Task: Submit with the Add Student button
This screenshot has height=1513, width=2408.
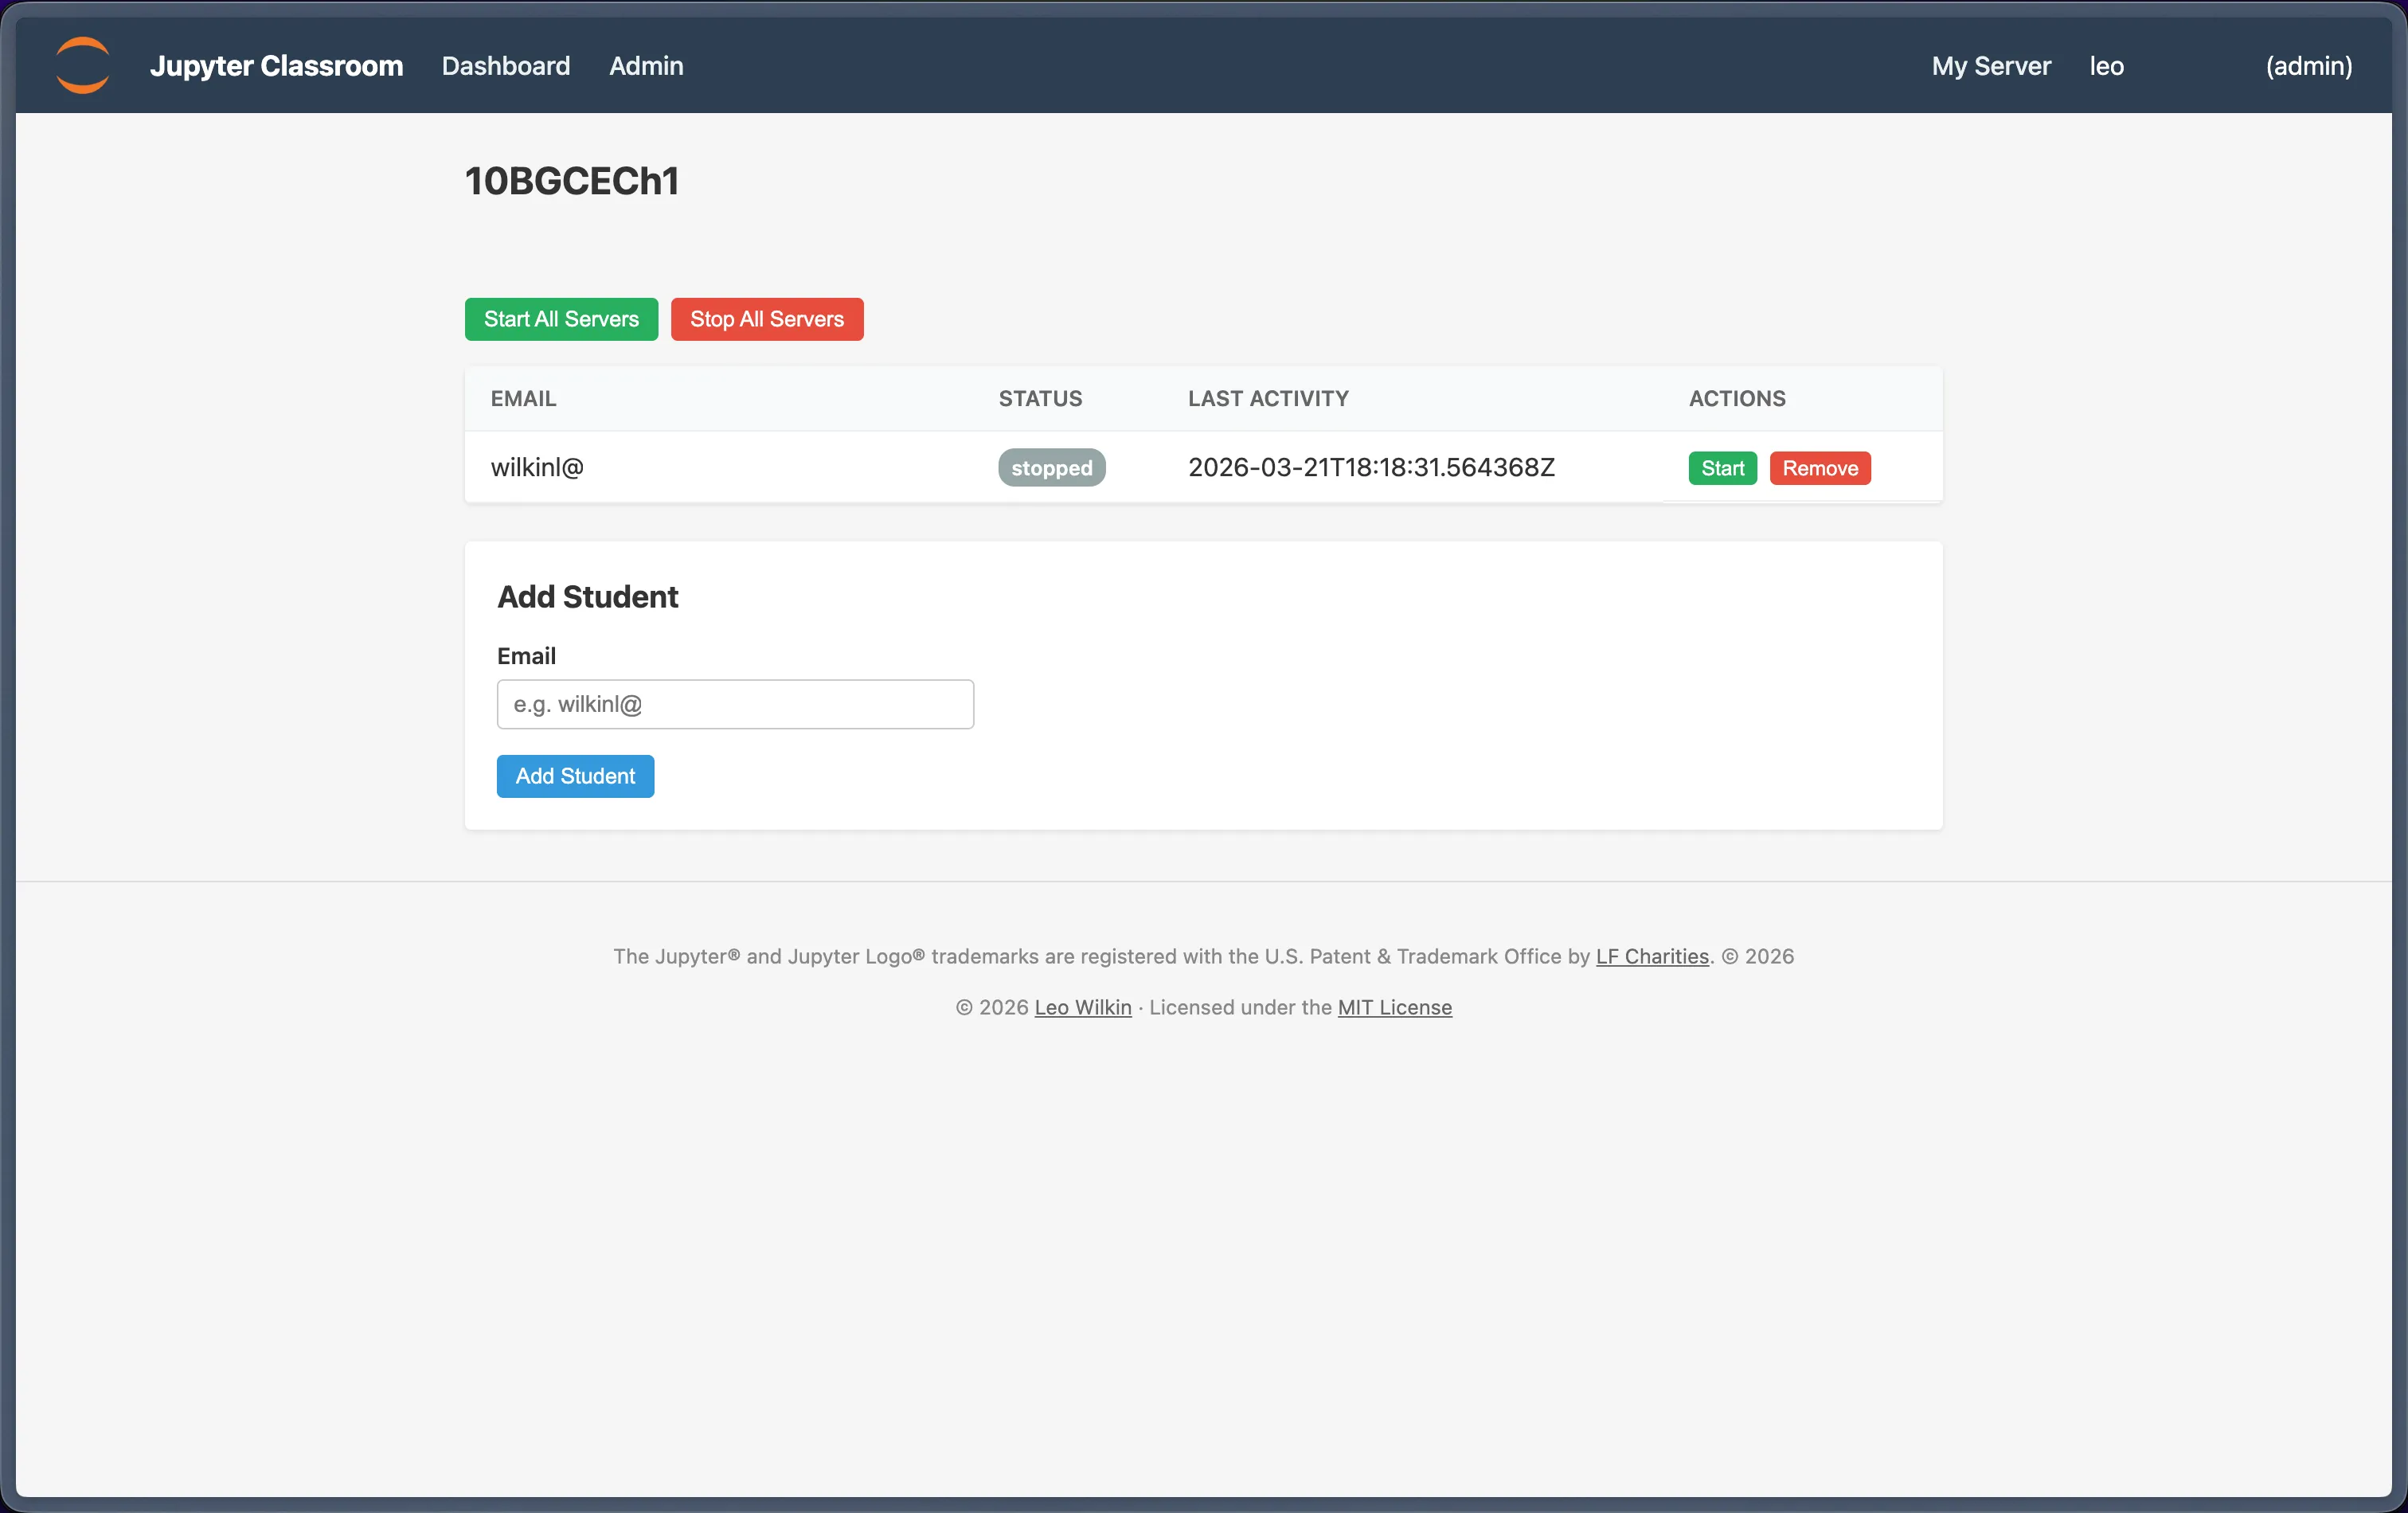Action: [575, 776]
